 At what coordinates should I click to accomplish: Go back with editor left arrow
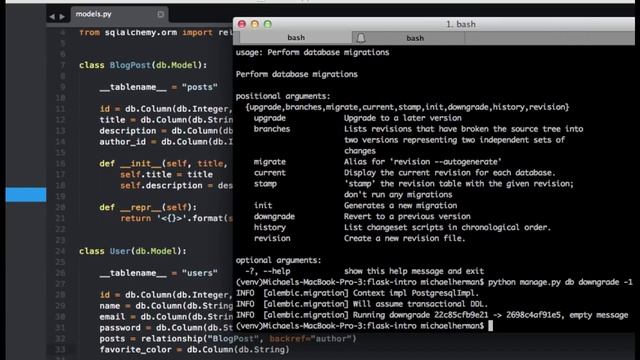coord(52,17)
